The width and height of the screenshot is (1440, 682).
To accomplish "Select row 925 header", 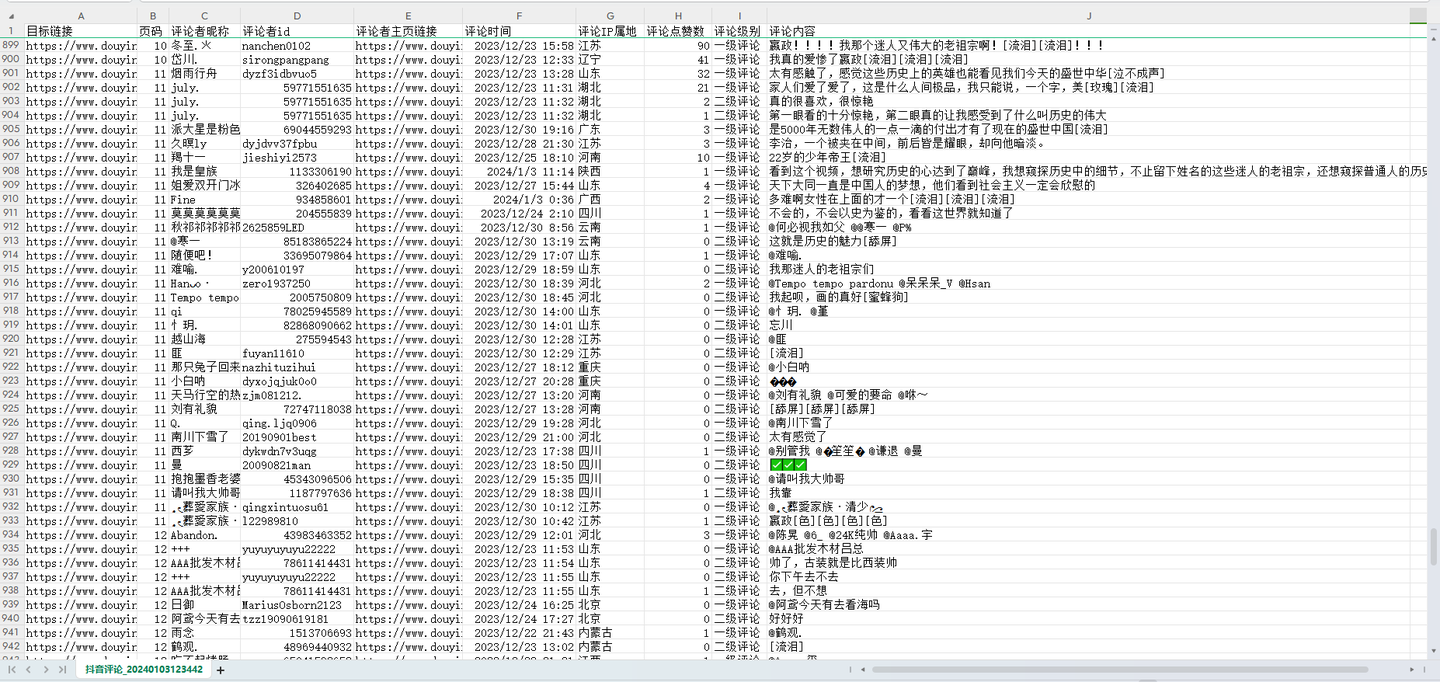I will click(x=12, y=409).
